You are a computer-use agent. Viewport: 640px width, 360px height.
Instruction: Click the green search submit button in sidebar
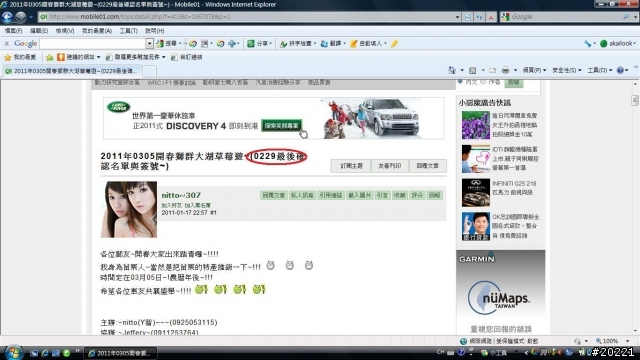tap(513, 82)
